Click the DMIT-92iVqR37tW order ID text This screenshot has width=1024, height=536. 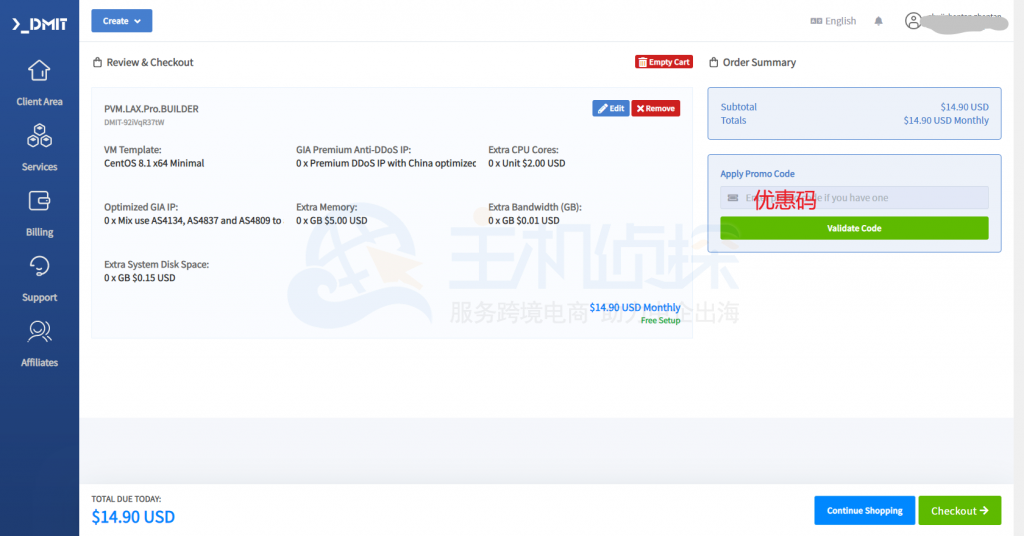click(134, 123)
